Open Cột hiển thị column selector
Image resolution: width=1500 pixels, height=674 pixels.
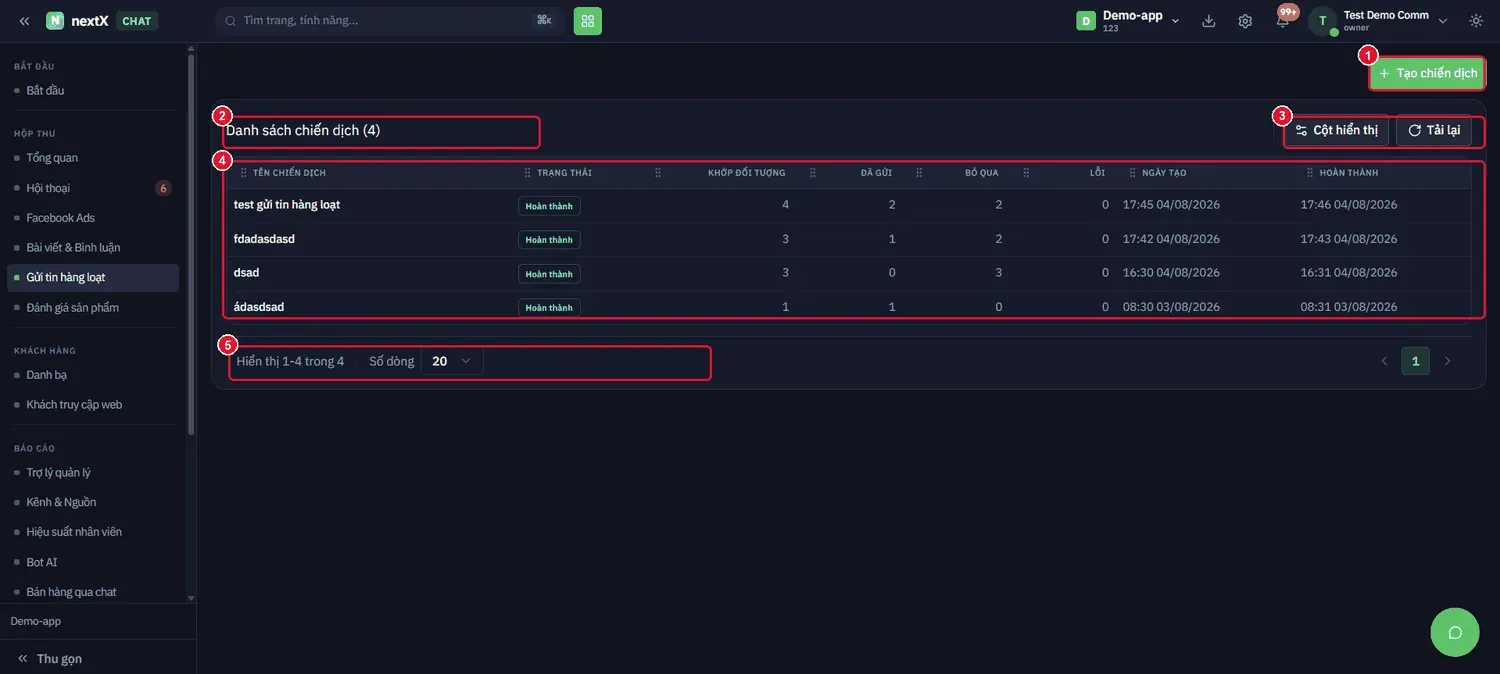[x=1337, y=131]
